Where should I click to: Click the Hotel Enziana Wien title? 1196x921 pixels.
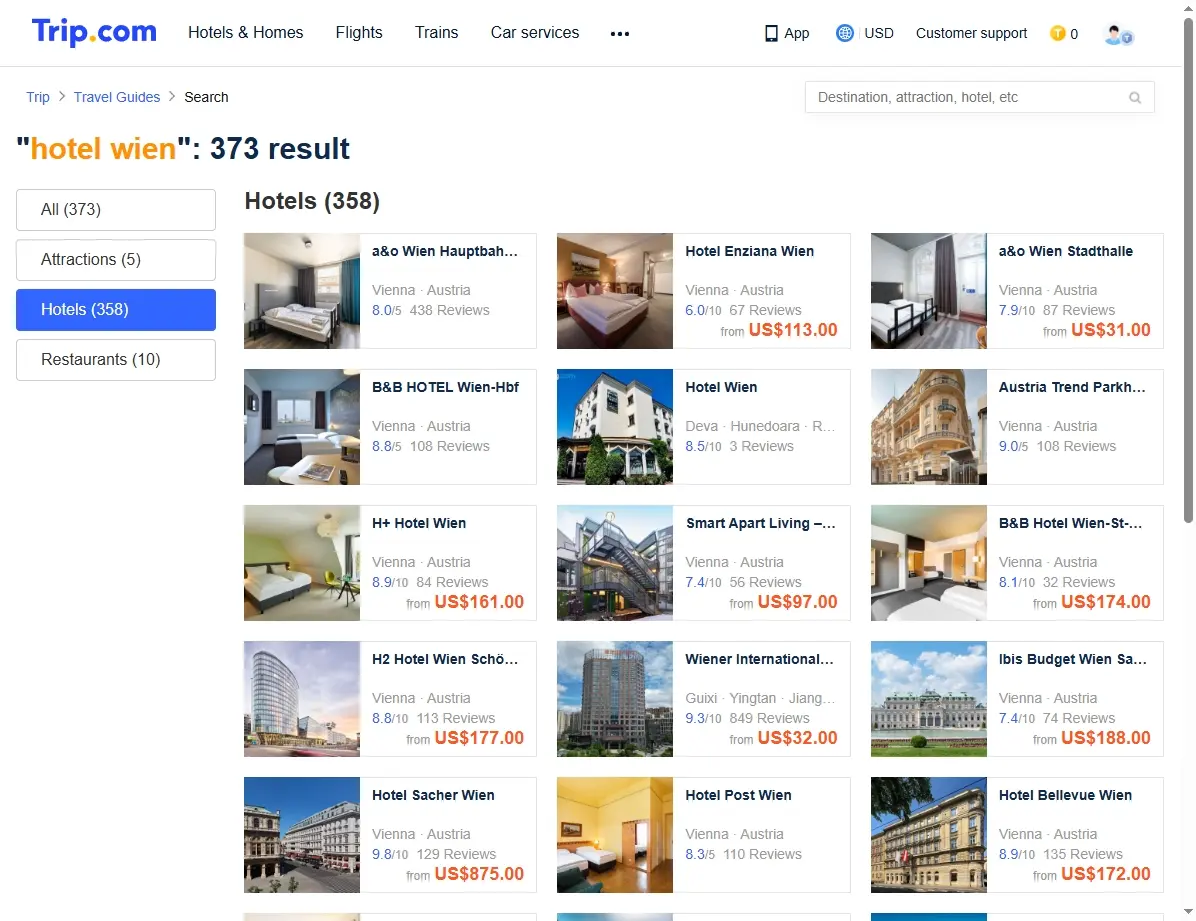749,251
